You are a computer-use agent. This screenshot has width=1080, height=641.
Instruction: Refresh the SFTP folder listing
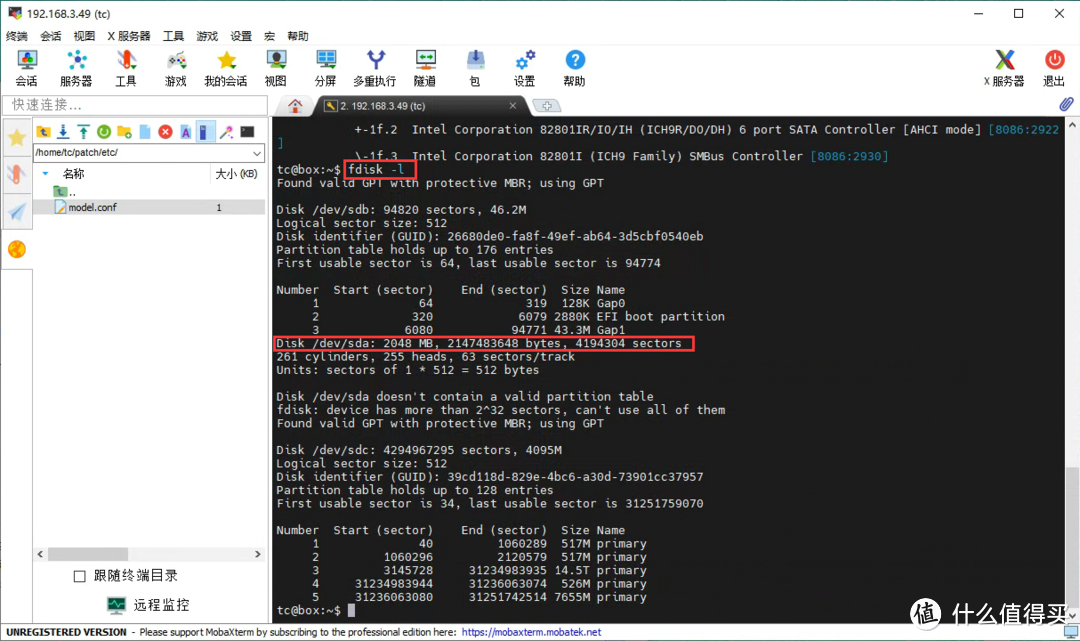tap(104, 132)
